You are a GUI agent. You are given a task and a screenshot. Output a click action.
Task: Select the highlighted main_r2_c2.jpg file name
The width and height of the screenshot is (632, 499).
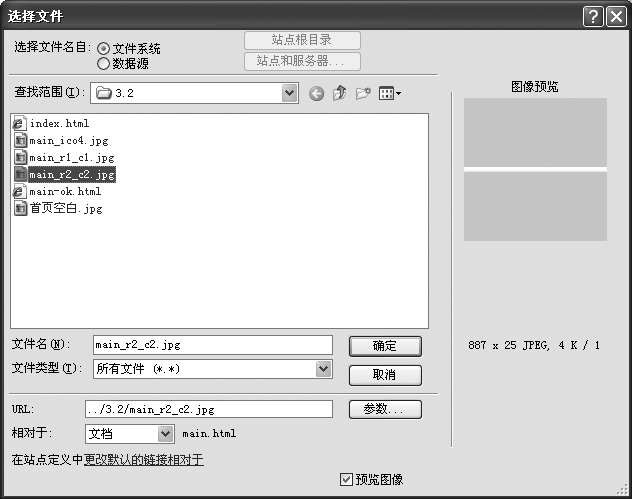[72, 175]
